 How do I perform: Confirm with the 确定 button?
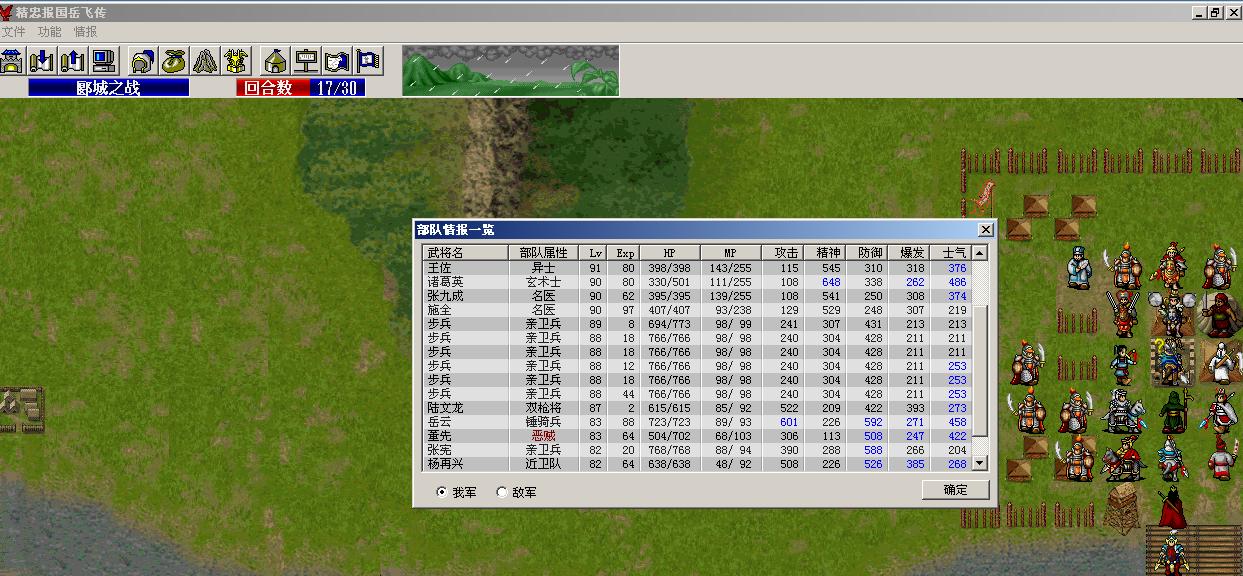coord(955,489)
